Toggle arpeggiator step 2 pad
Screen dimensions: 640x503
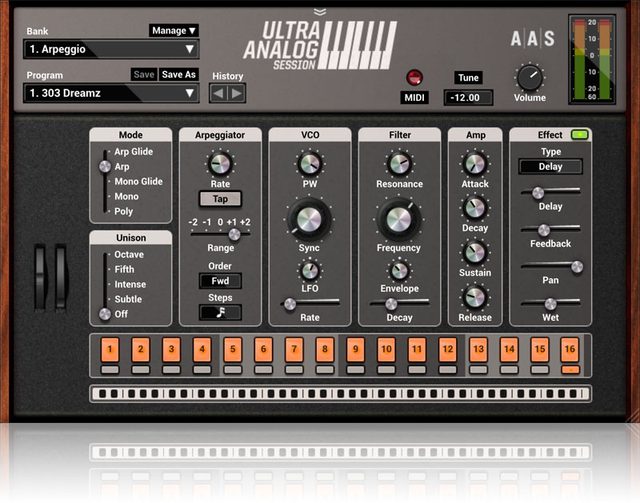point(140,349)
